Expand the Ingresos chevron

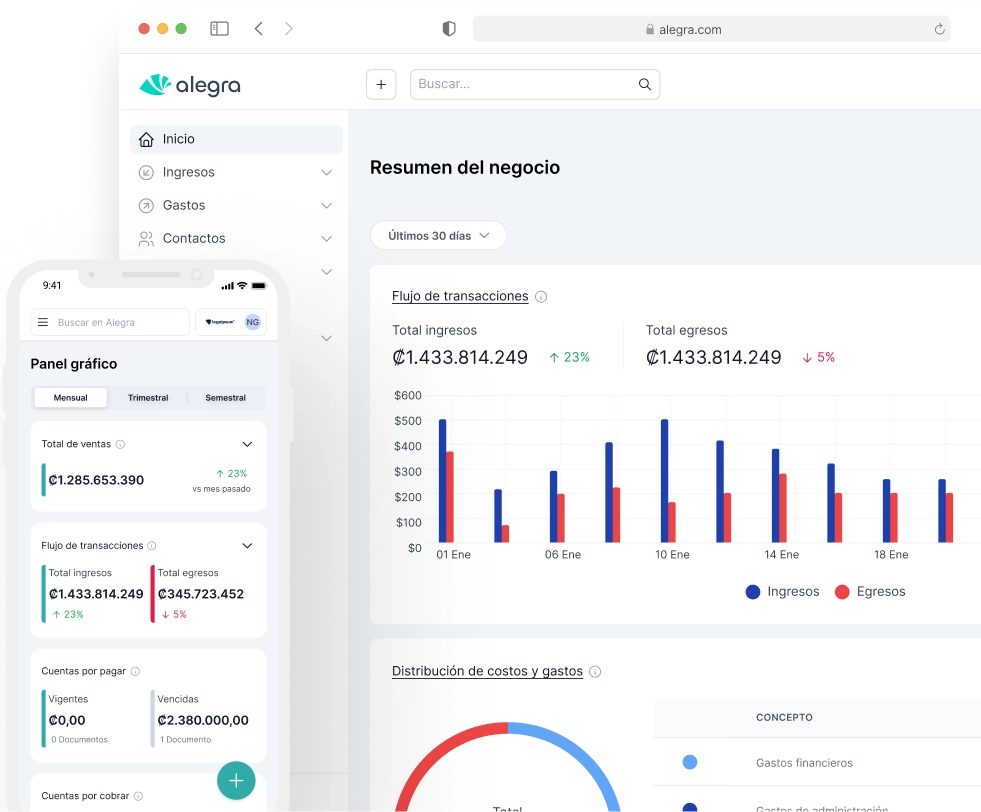[x=327, y=173]
